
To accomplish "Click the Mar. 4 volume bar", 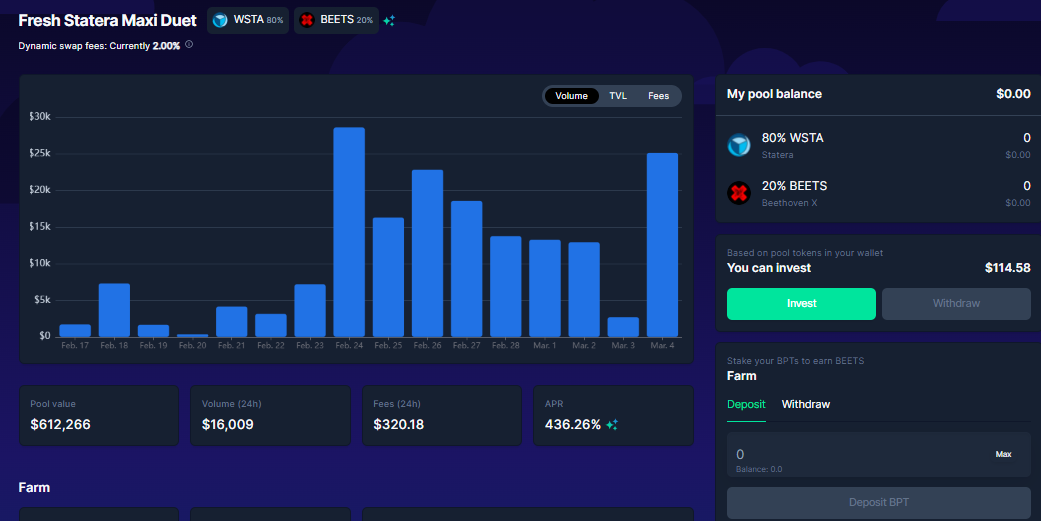I will [663, 245].
